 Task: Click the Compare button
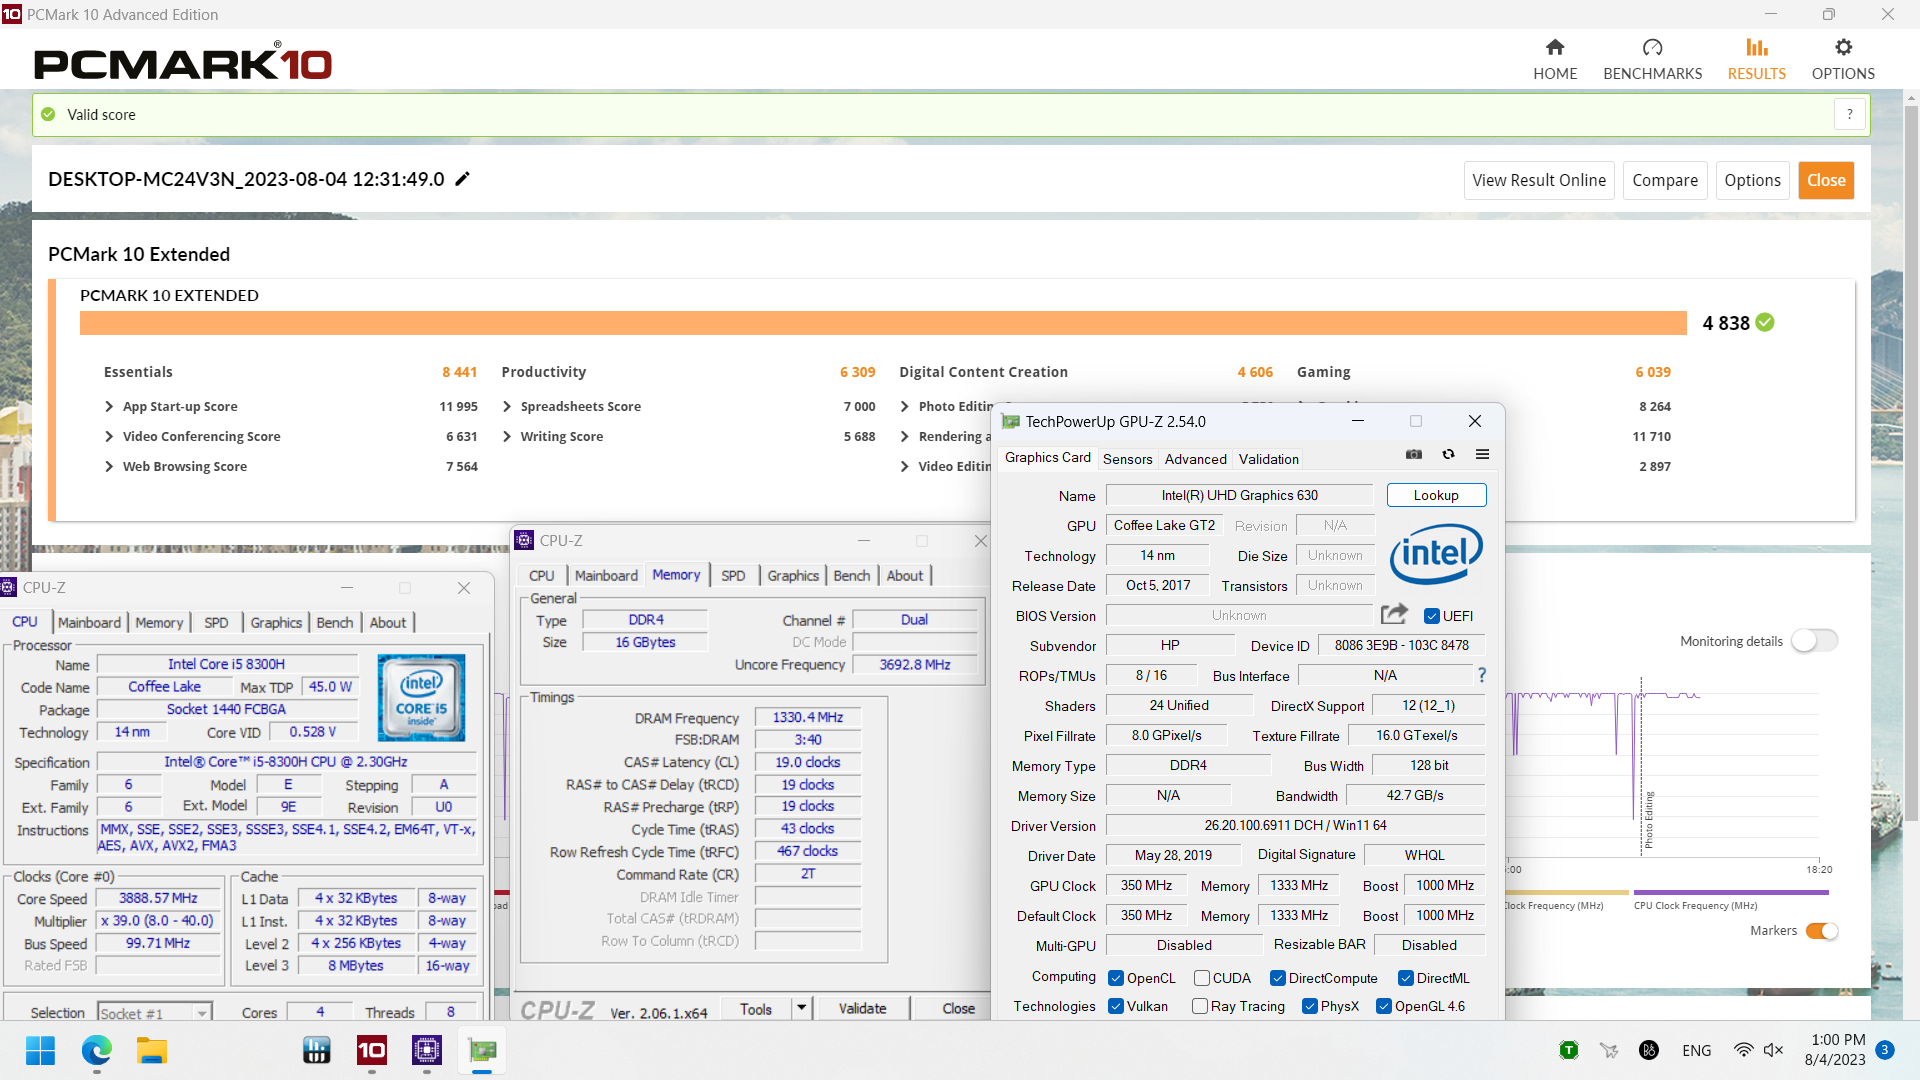(1665, 180)
